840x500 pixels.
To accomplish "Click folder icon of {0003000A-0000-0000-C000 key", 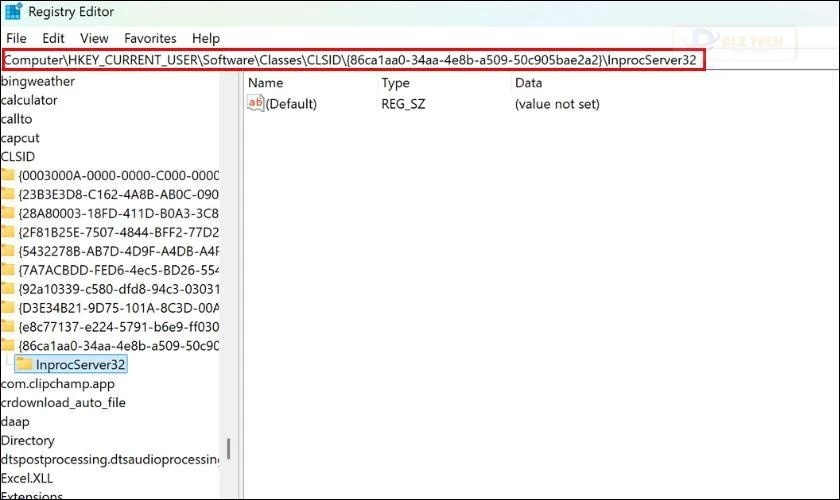I will 8,175.
